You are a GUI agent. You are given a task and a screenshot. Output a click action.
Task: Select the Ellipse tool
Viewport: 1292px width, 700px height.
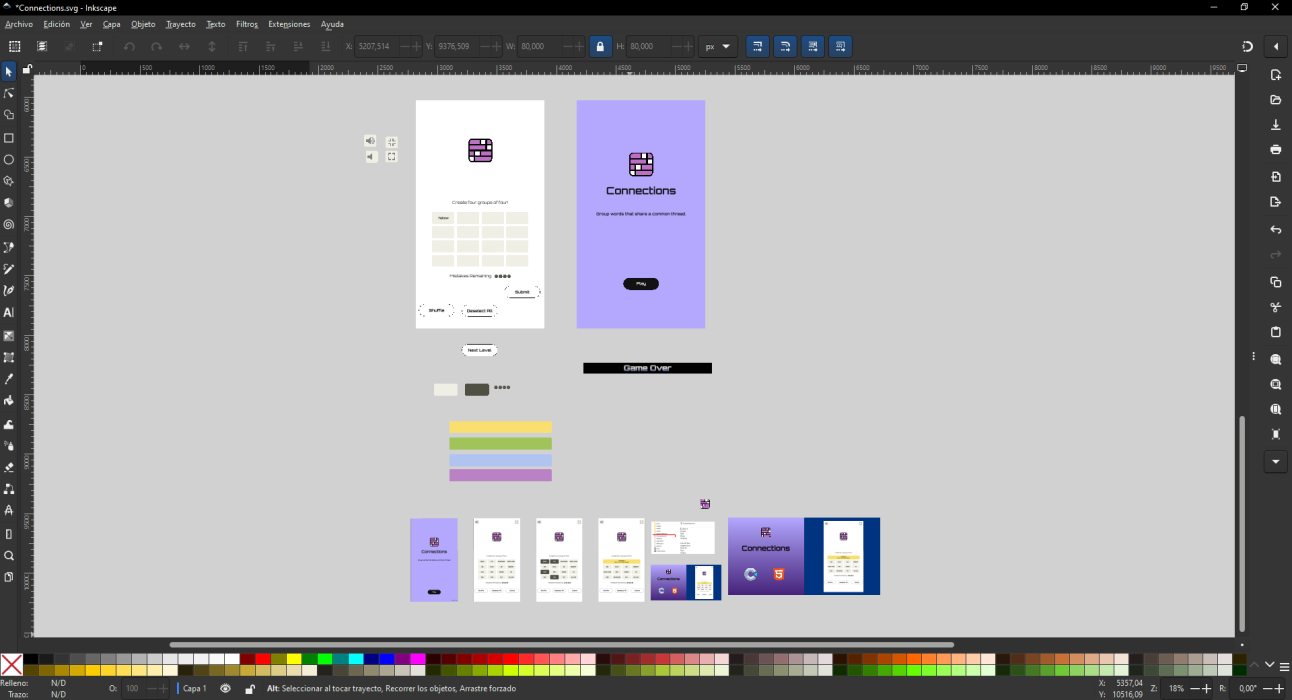point(9,160)
